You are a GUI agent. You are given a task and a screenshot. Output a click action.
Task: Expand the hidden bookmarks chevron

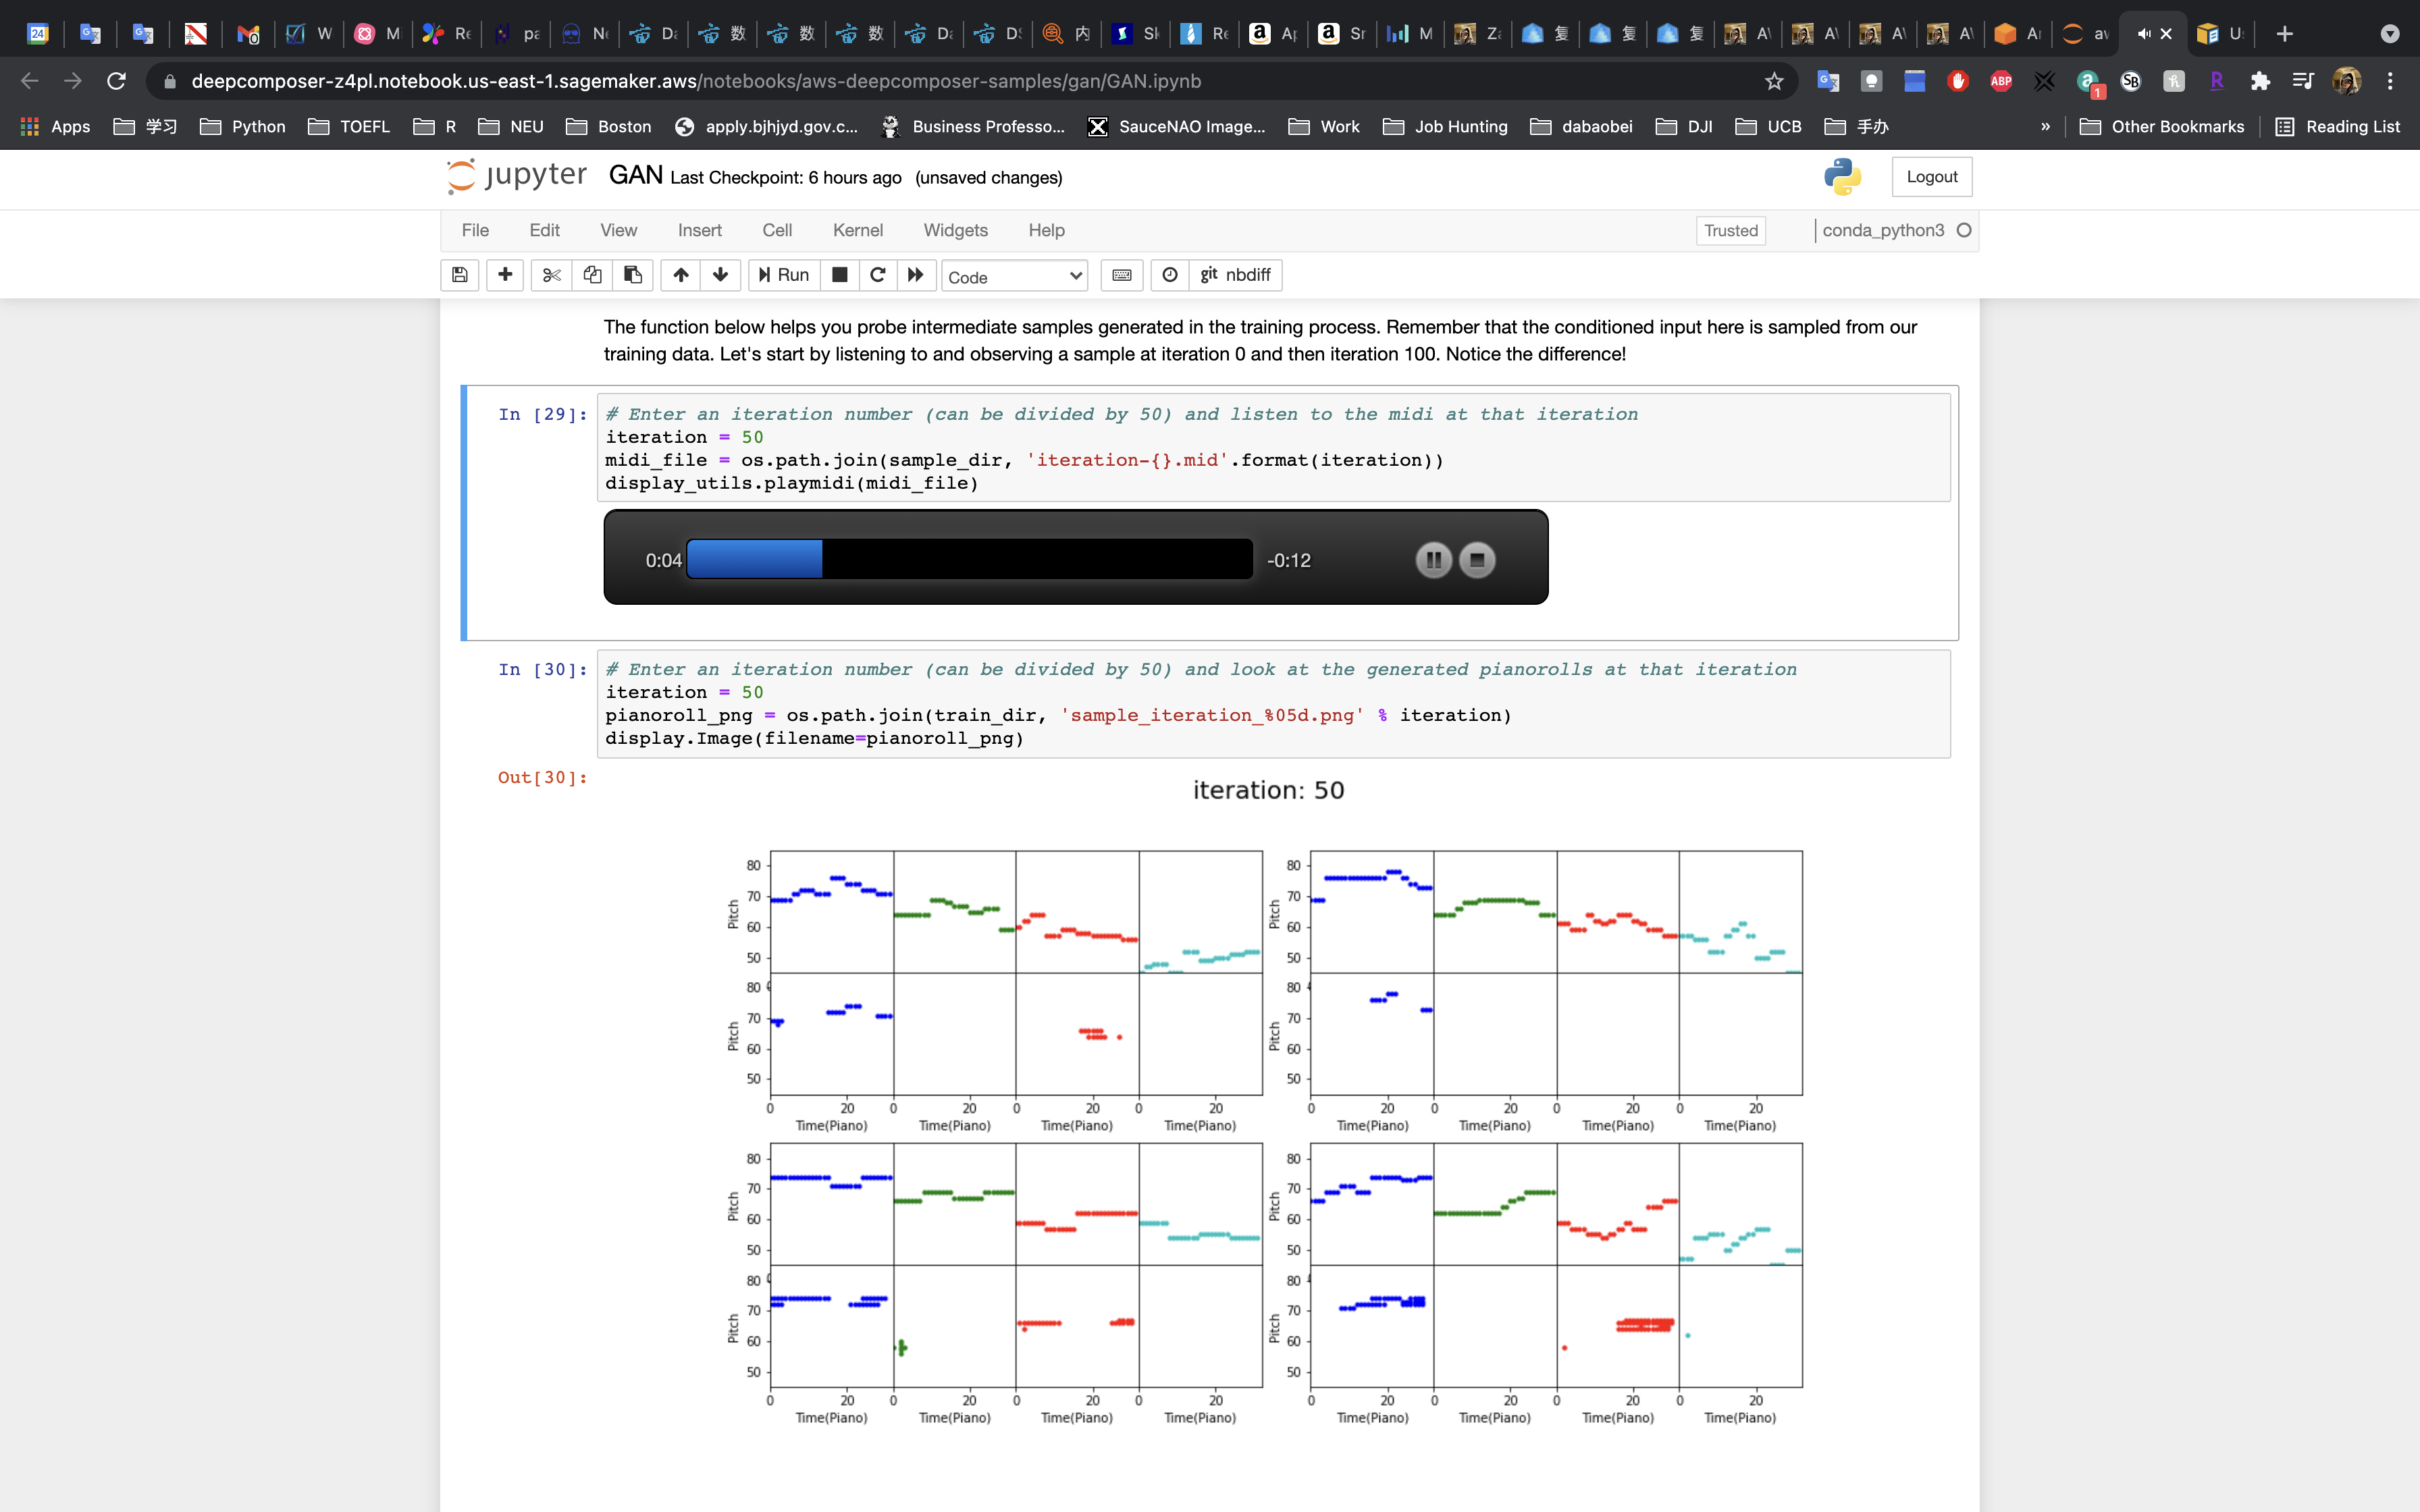pyautogui.click(x=2045, y=127)
